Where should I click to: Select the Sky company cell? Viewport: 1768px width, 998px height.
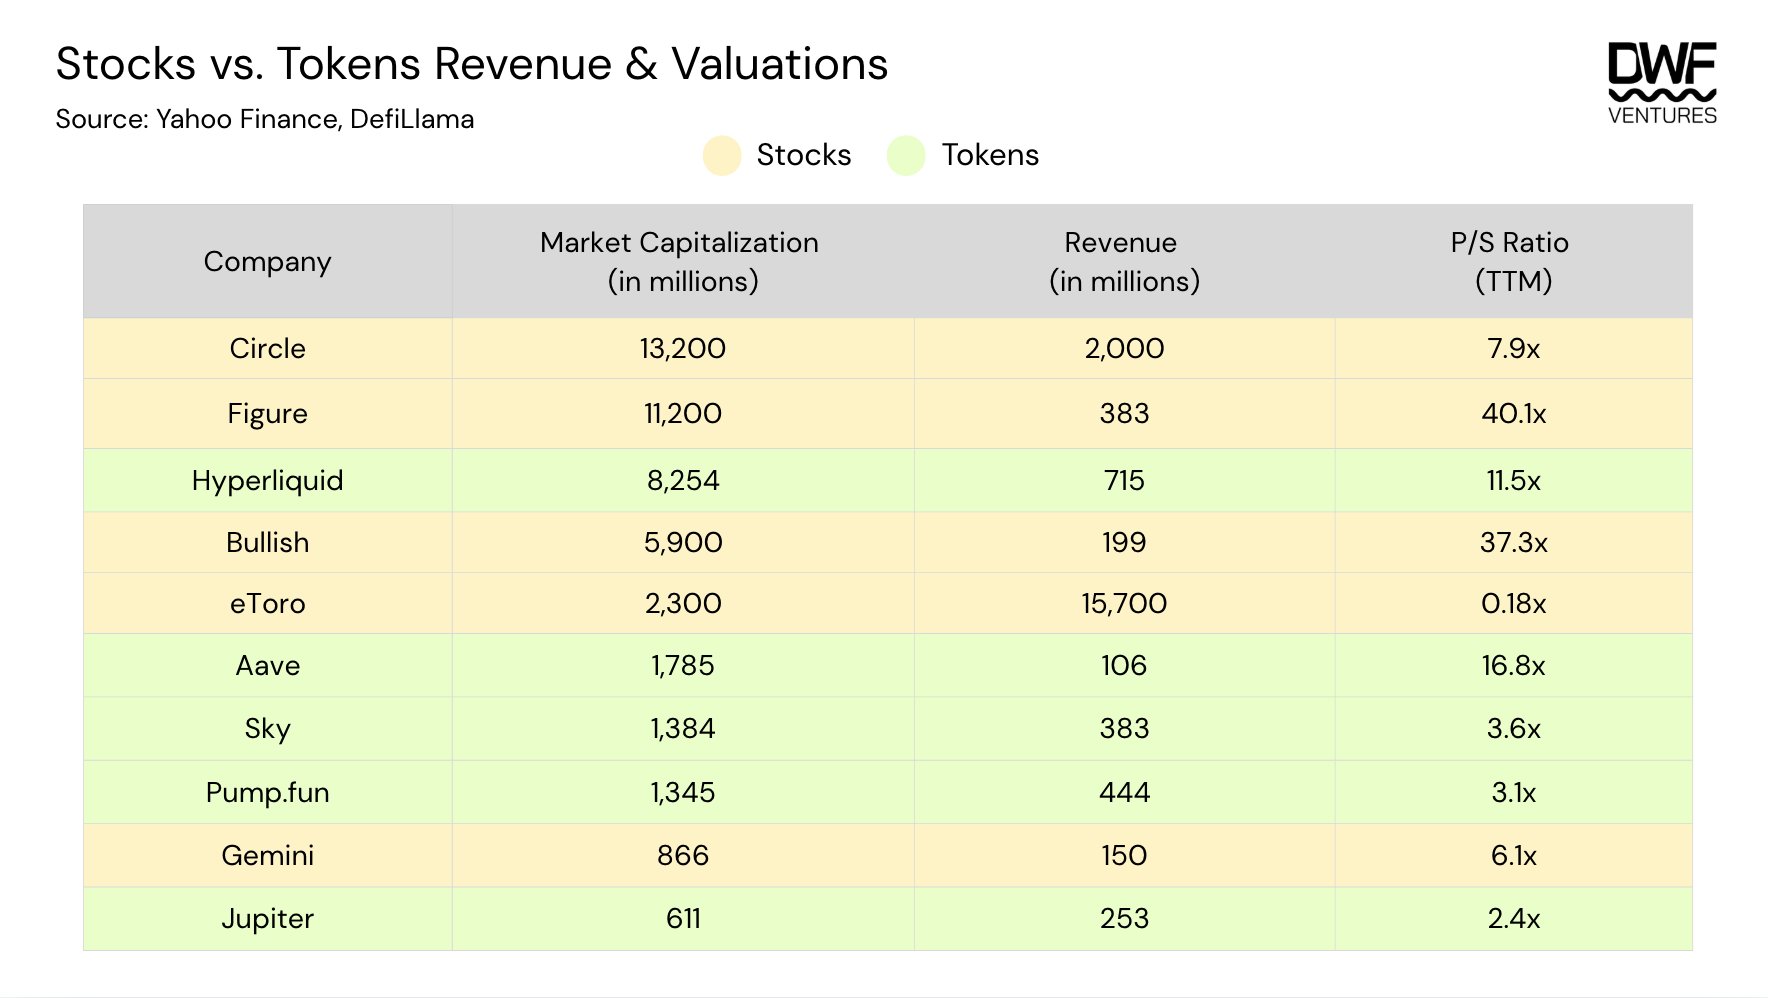267,729
